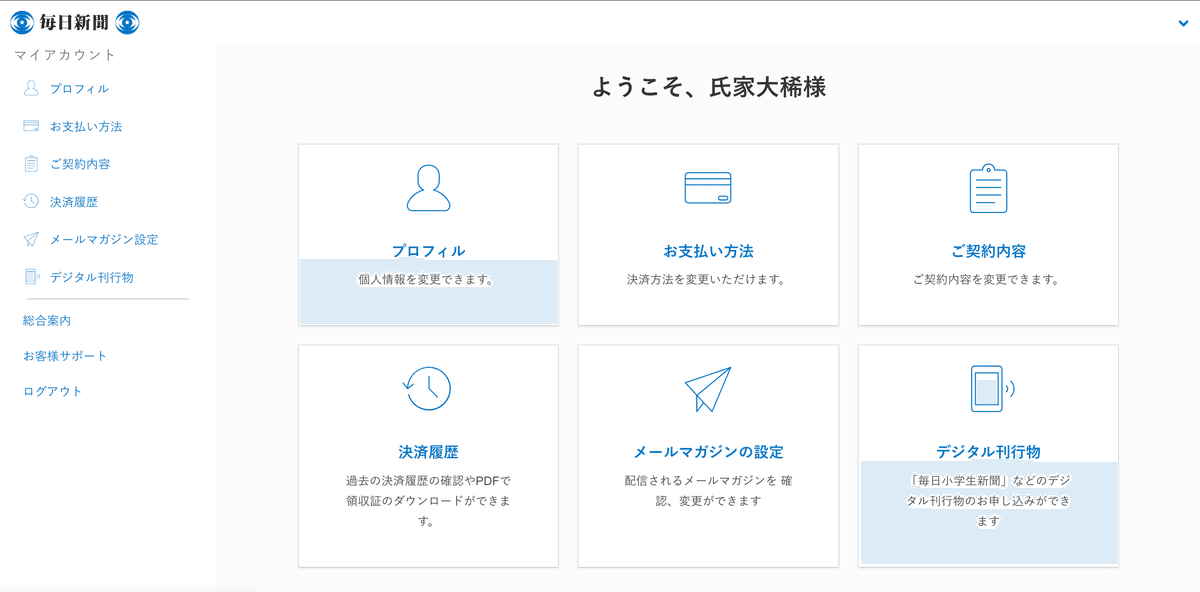Viewport: 1200px width, 592px height.
Task: Click text 個人情報を変更できます。
Action: coord(428,280)
